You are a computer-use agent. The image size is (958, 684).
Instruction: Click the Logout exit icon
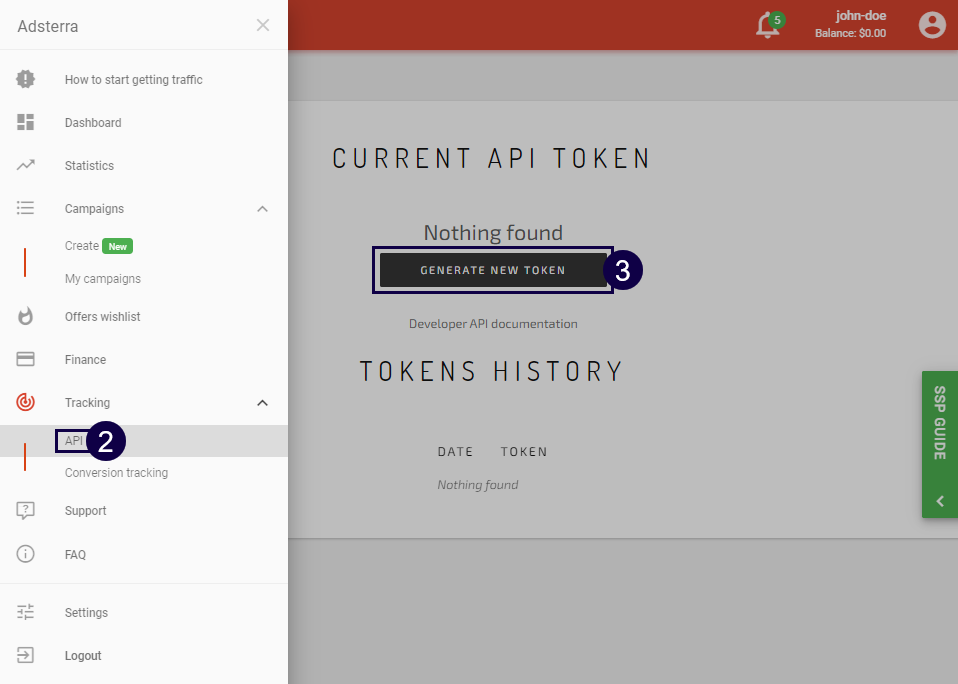tap(25, 655)
